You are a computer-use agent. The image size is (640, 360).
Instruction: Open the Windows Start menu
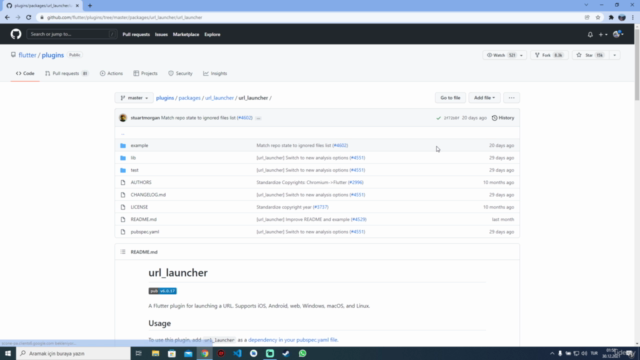click(x=8, y=353)
